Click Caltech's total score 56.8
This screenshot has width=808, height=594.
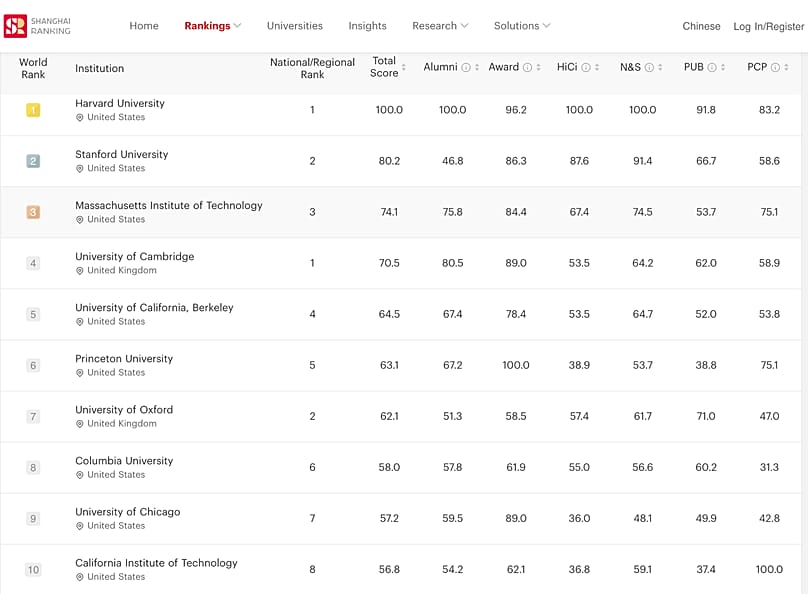[389, 569]
